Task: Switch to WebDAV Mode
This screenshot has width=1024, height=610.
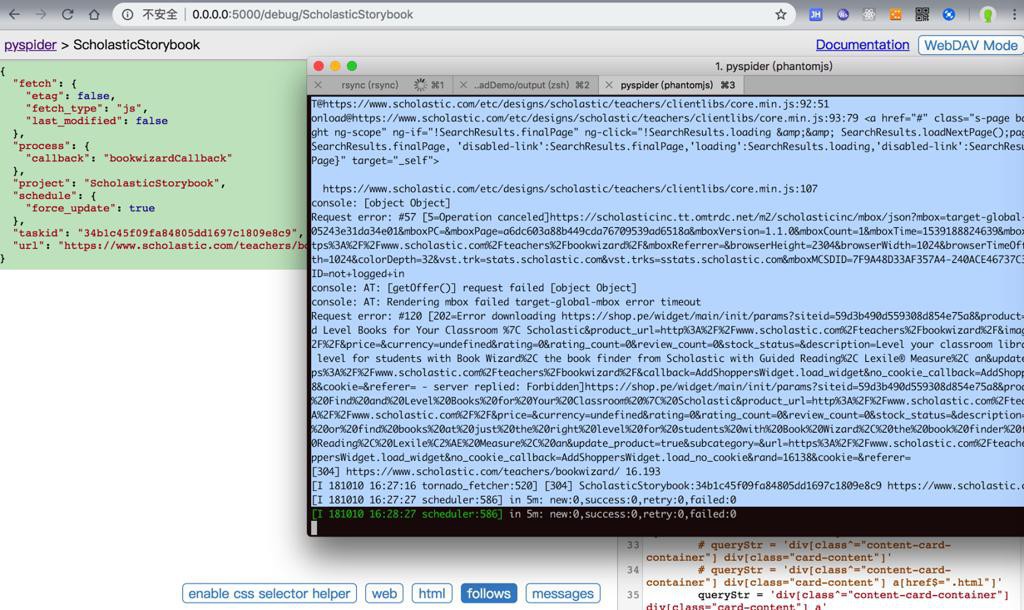Action: point(970,45)
